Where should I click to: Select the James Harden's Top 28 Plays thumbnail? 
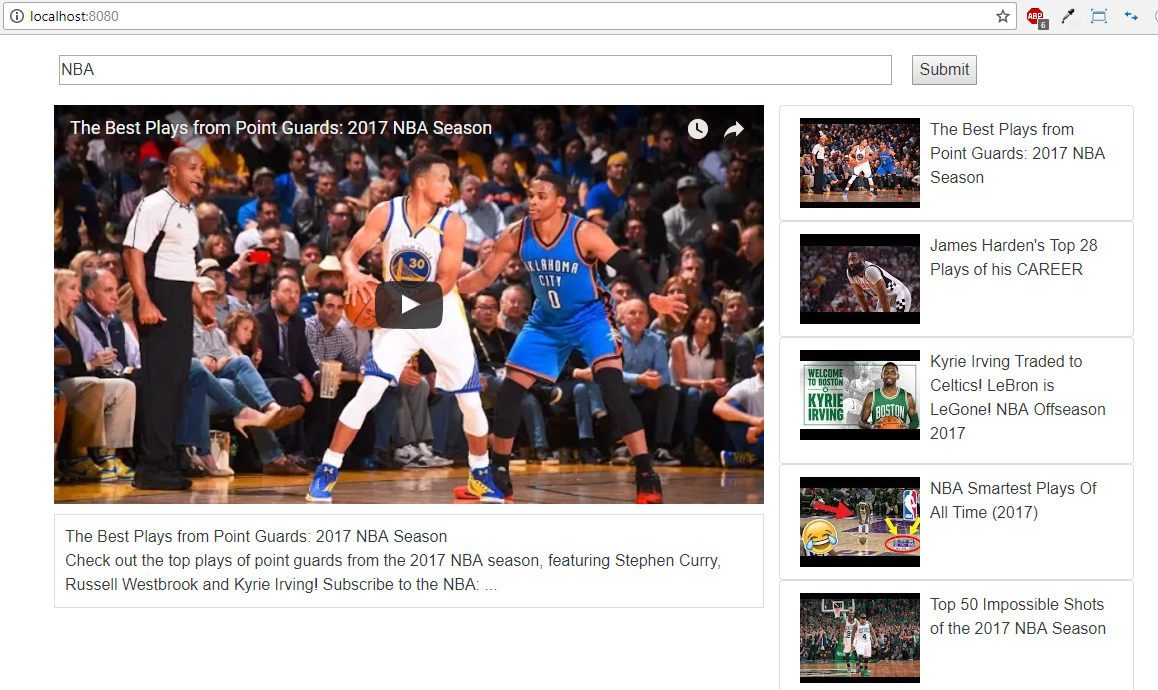860,279
